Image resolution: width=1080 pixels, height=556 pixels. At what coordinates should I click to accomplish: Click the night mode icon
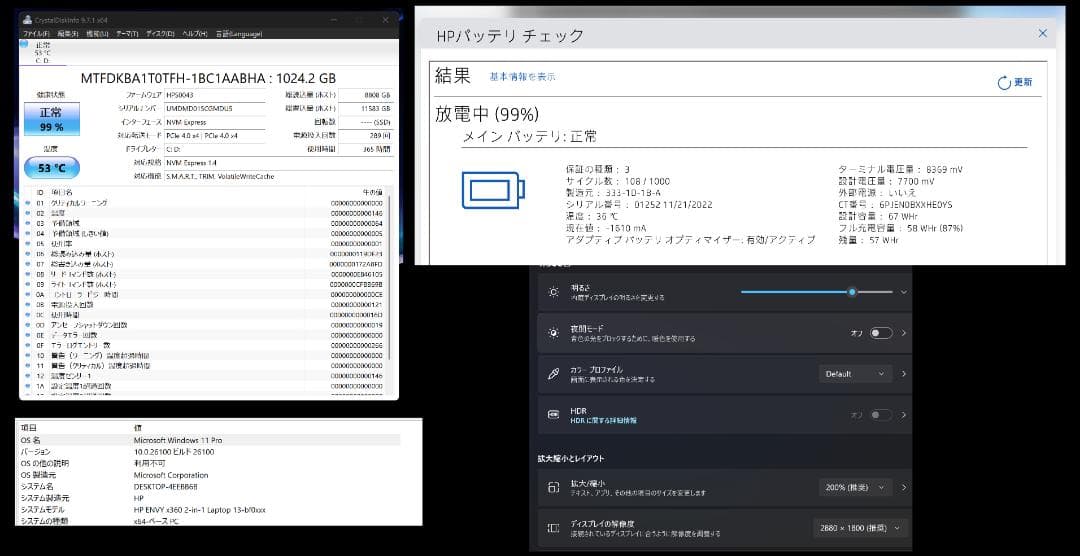554,333
